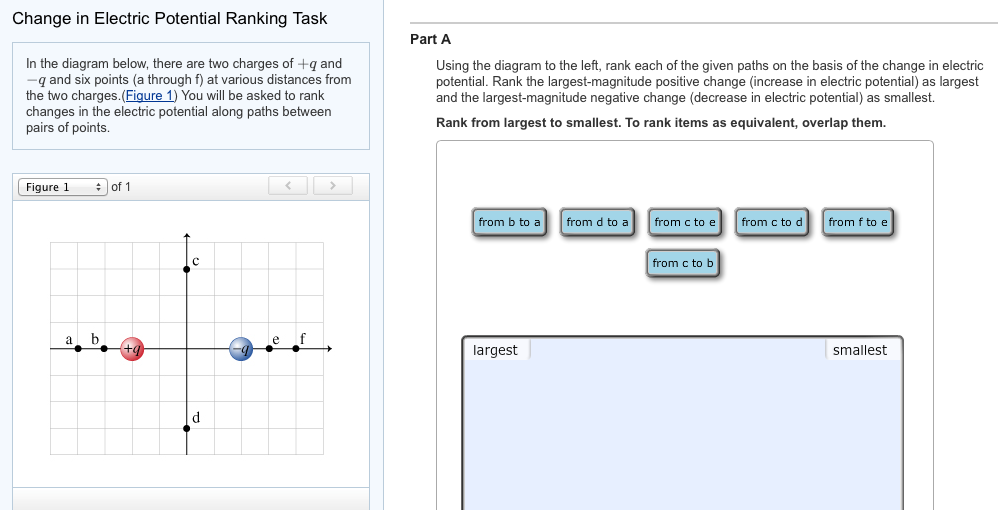Screen dimensions: 1004x510
Task: Click the 'smallest' label in ranking box
Action: click(860, 350)
